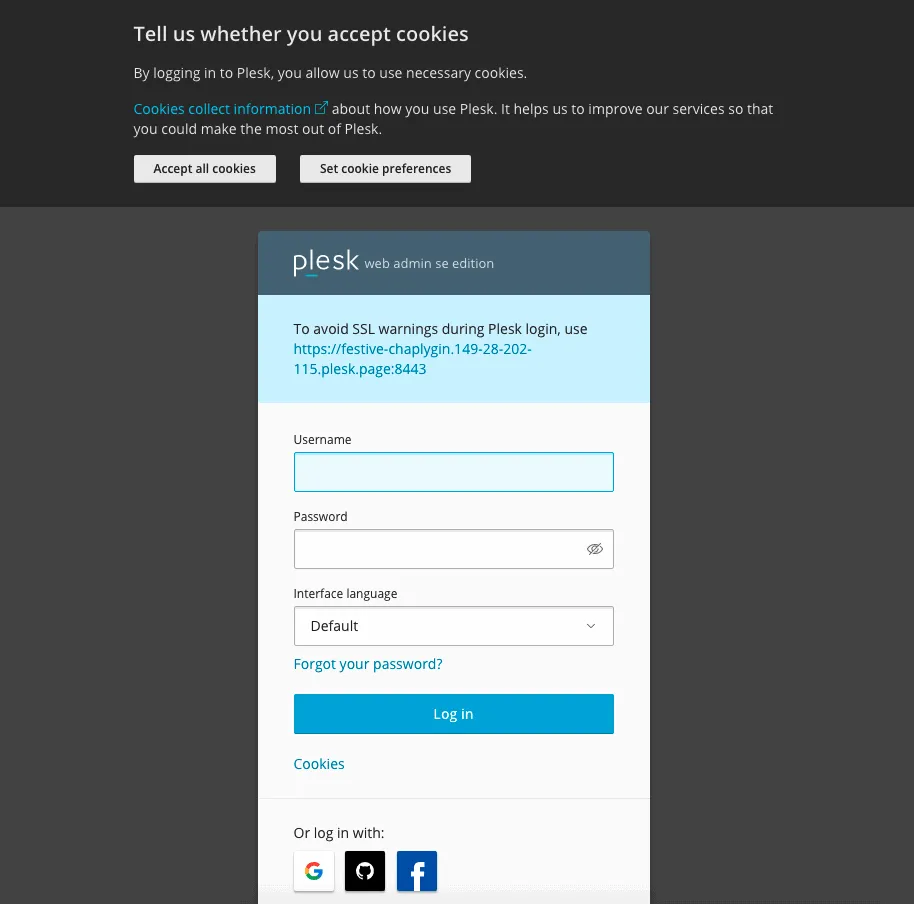Click the Google 'G' logo button

313,870
